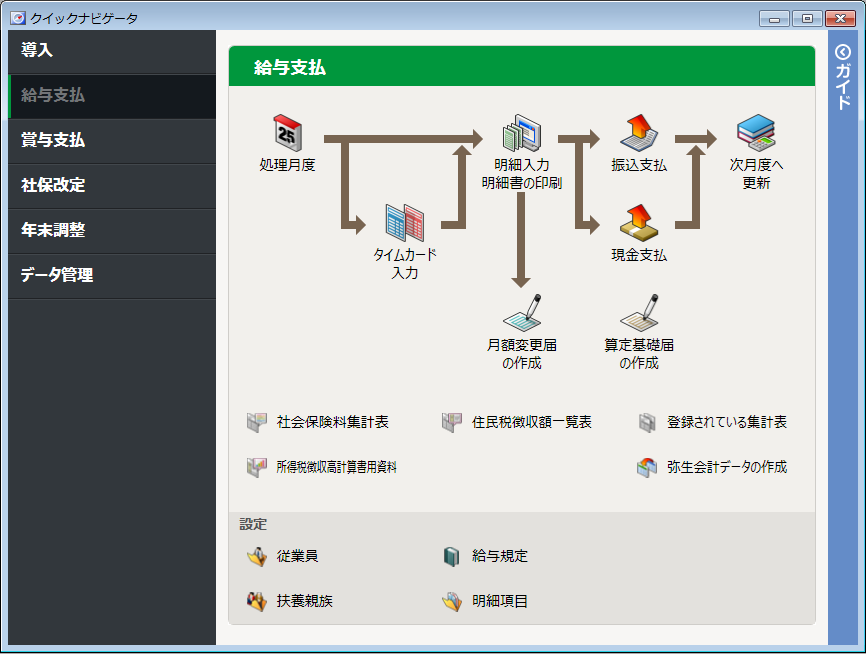Click the 処理月度 calendar icon

pyautogui.click(x=287, y=132)
